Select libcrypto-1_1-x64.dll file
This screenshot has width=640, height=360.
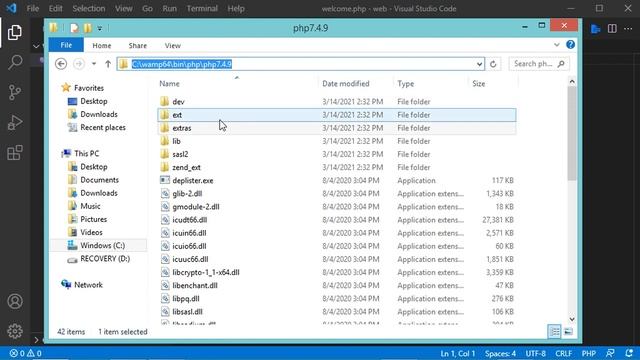(206, 272)
